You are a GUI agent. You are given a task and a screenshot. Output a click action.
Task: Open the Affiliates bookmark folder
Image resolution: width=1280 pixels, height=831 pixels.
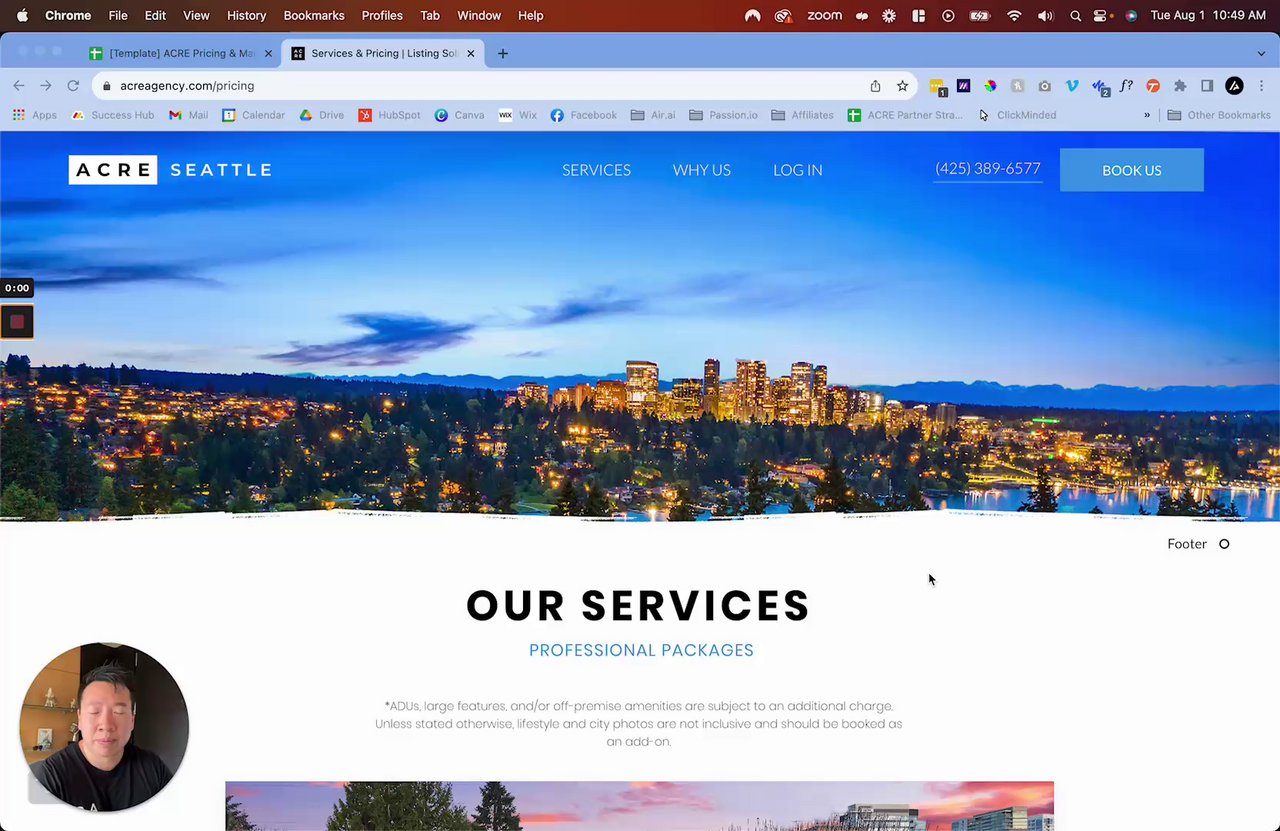click(802, 115)
